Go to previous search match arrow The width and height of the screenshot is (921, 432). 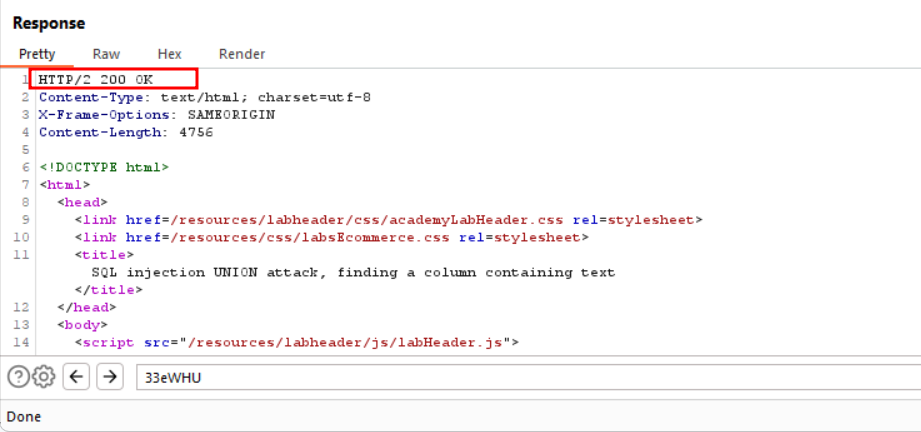(x=76, y=377)
